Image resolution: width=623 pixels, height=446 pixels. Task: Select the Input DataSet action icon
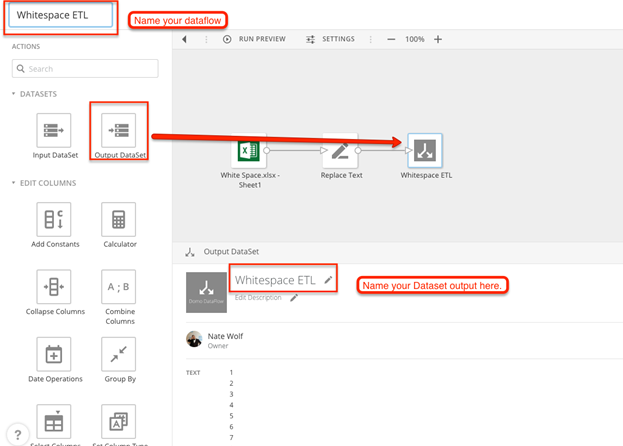(x=54, y=130)
